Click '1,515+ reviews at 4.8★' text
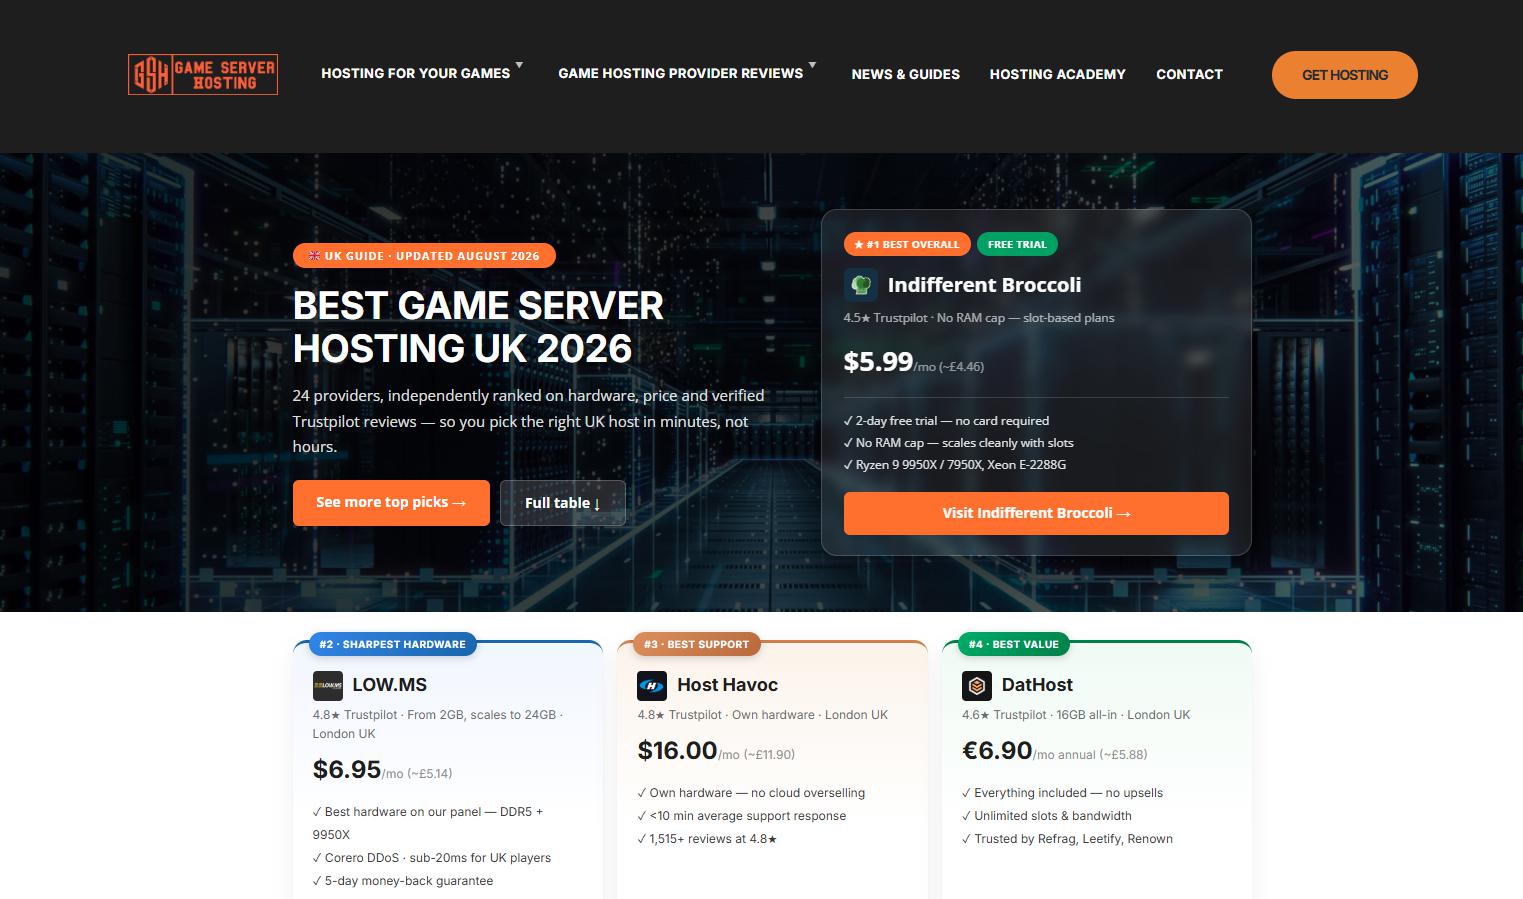This screenshot has height=899, width=1523. point(707,839)
